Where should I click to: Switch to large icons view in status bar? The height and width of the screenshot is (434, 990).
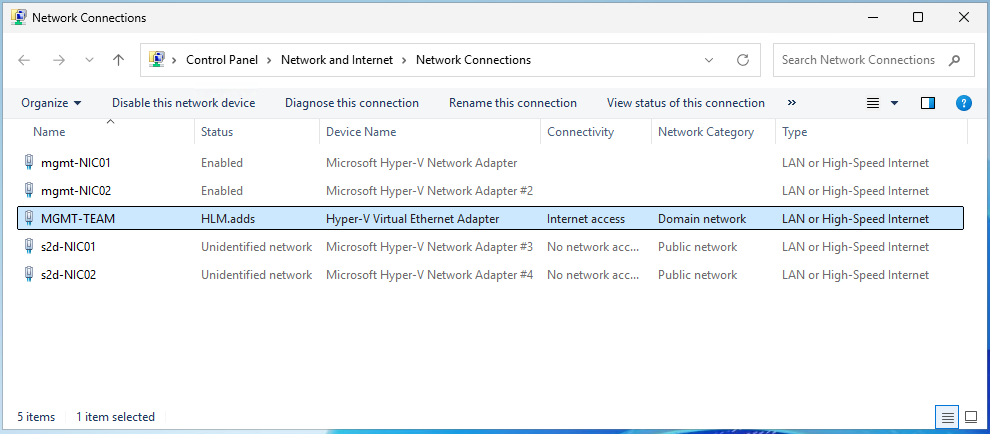pyautogui.click(x=970, y=416)
